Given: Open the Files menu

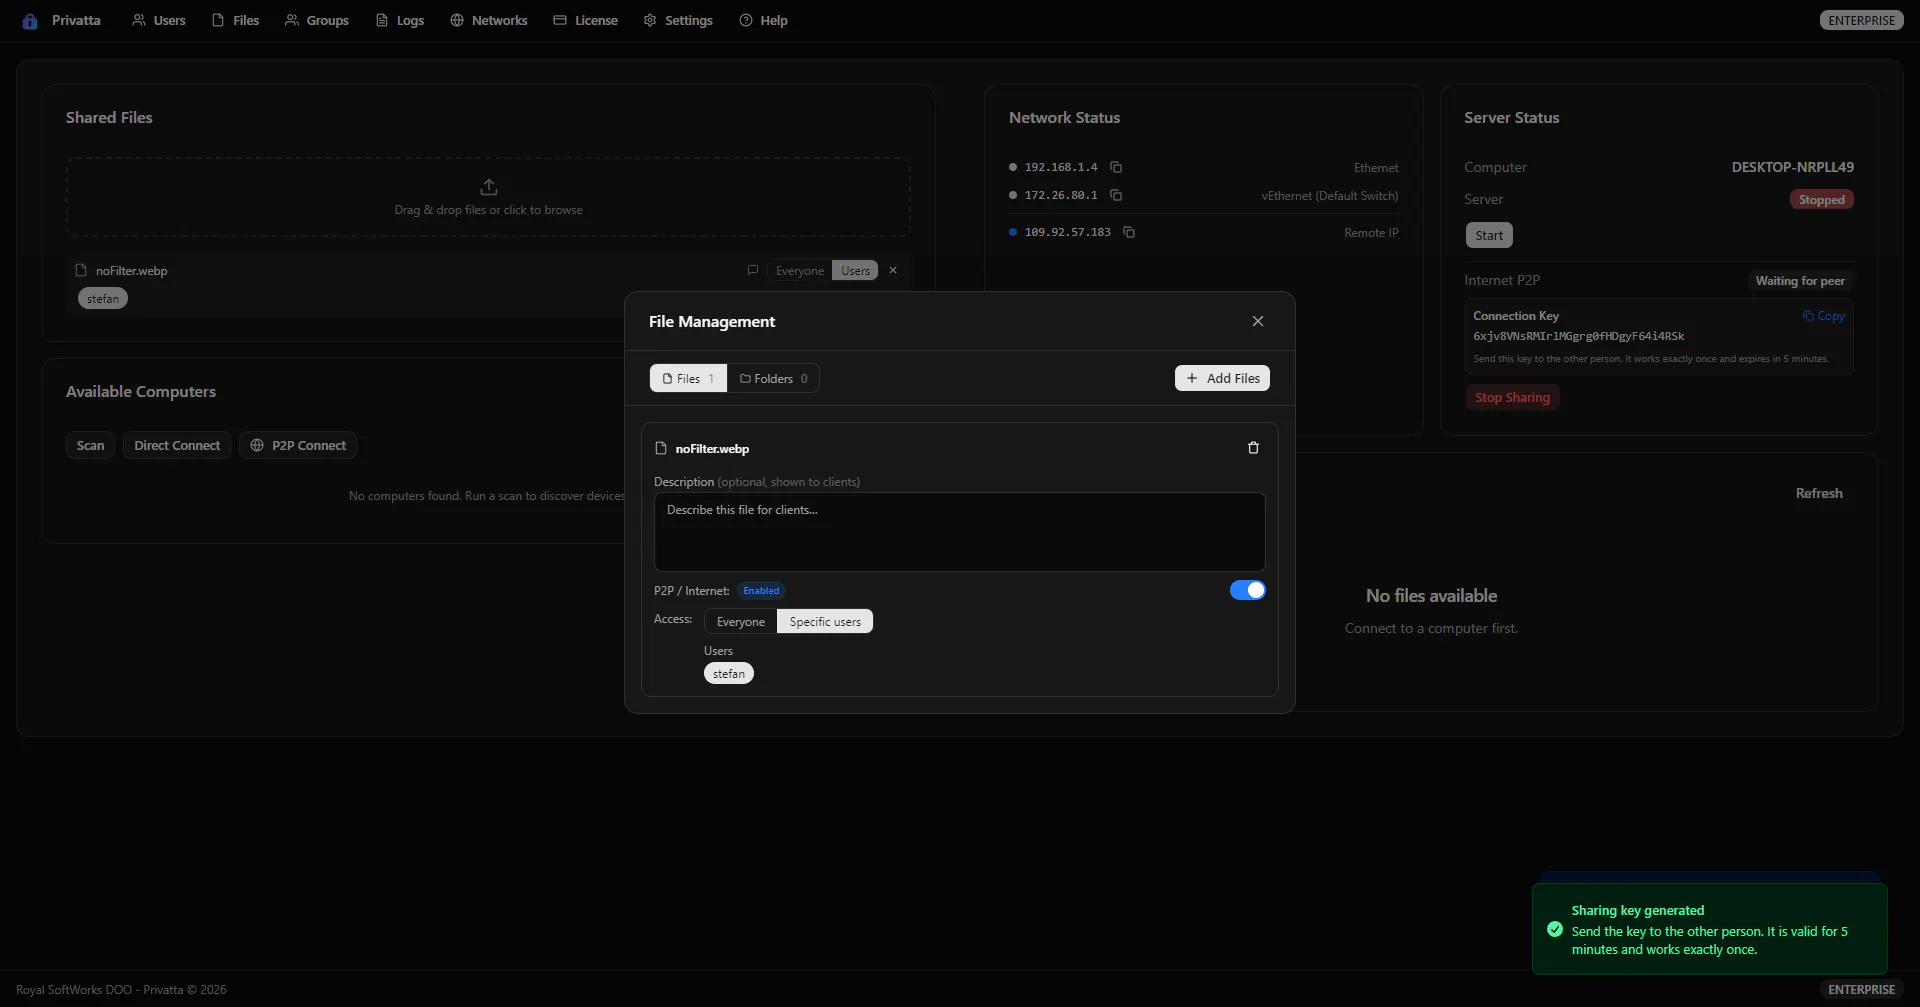Looking at the screenshot, I should pos(235,20).
